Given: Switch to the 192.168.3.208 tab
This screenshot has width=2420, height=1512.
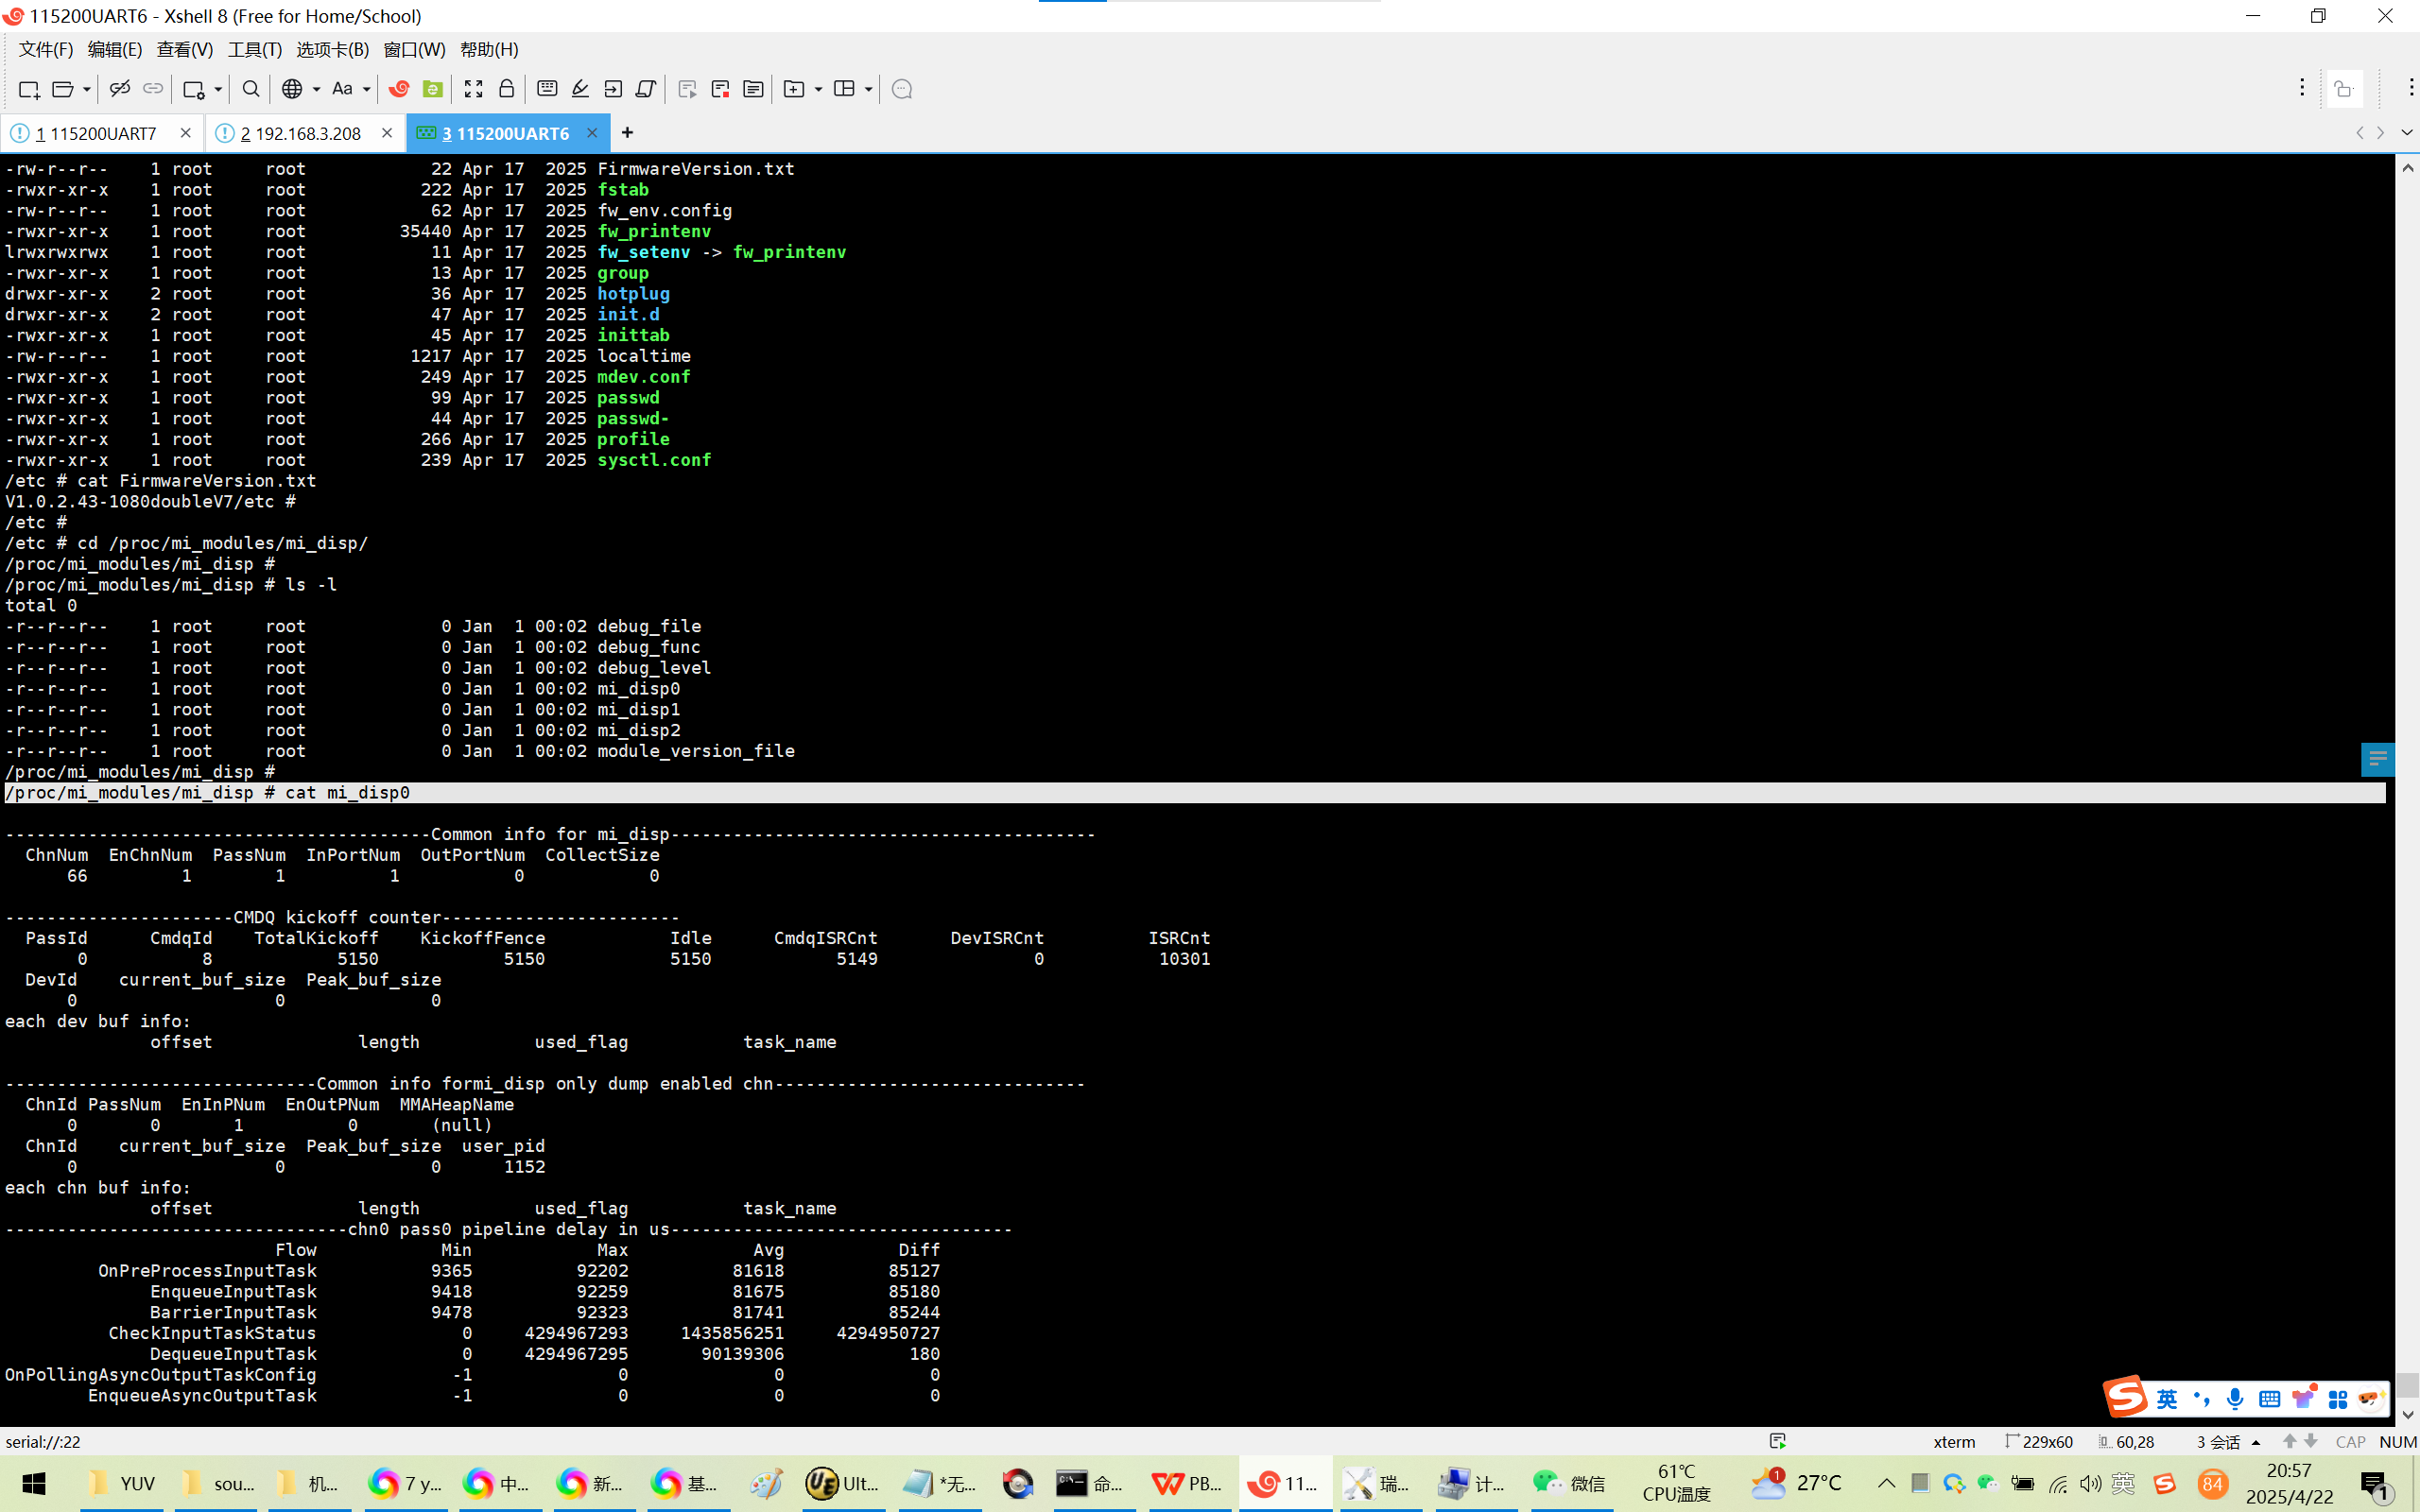Looking at the screenshot, I should click(x=300, y=133).
